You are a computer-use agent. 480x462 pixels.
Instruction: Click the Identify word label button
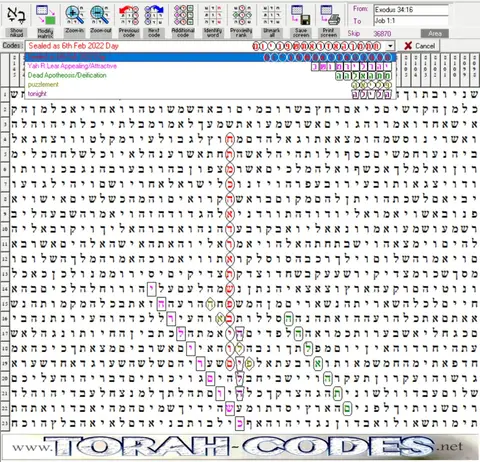click(213, 32)
